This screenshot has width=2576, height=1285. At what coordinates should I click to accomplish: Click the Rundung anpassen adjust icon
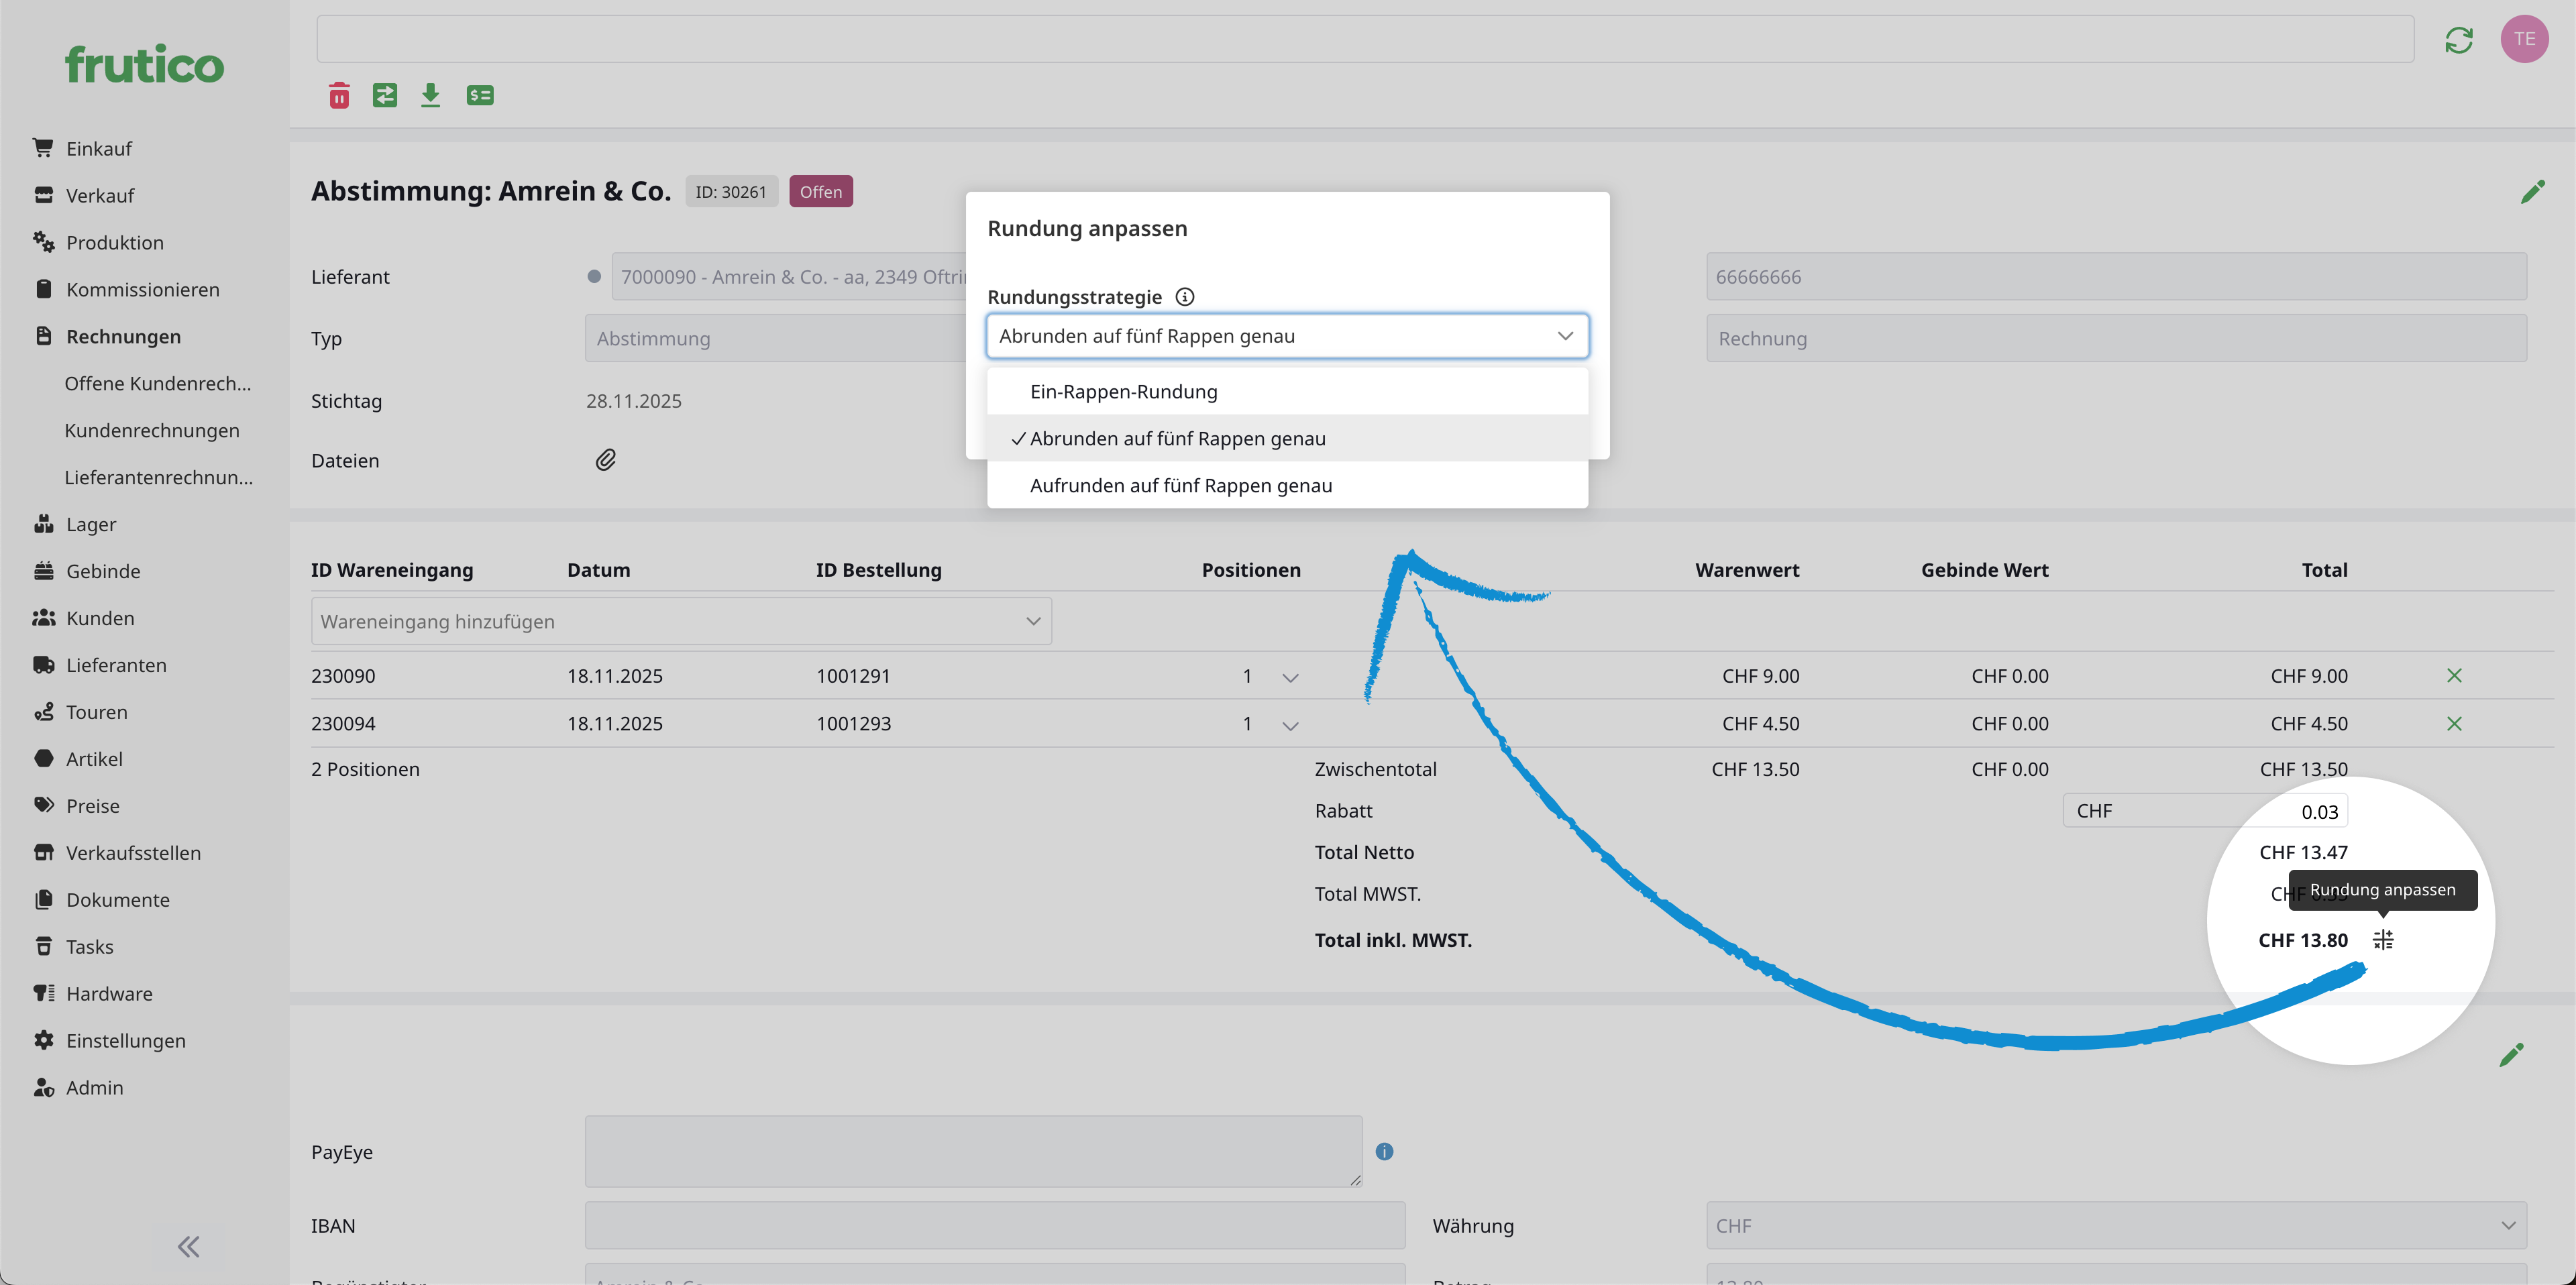click(x=2383, y=940)
